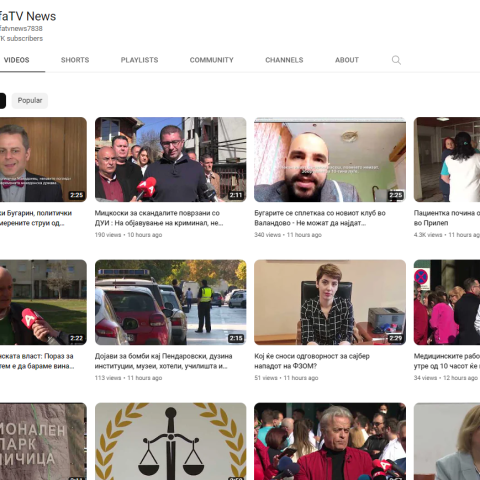The width and height of the screenshot is (480, 480).
Task: Click '190 views • 10 hours ago' text
Action: 128,235
